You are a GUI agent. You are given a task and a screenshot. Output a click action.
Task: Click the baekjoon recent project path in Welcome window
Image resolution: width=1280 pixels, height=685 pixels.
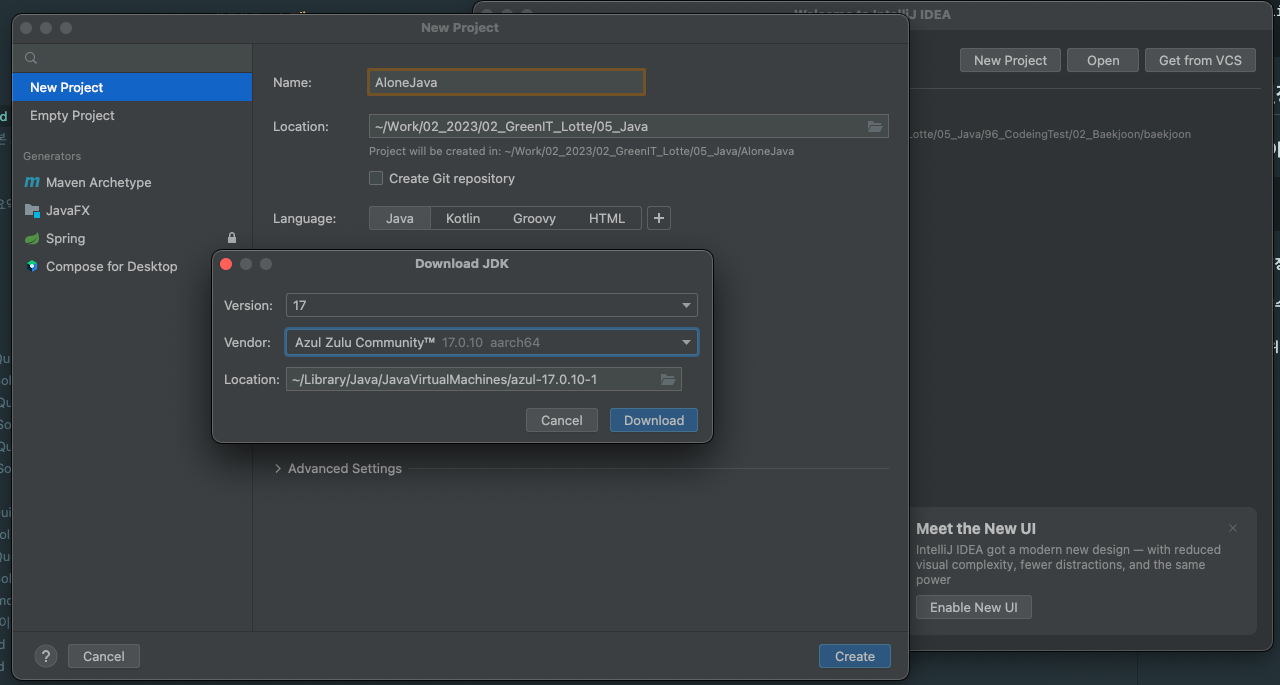[1050, 134]
